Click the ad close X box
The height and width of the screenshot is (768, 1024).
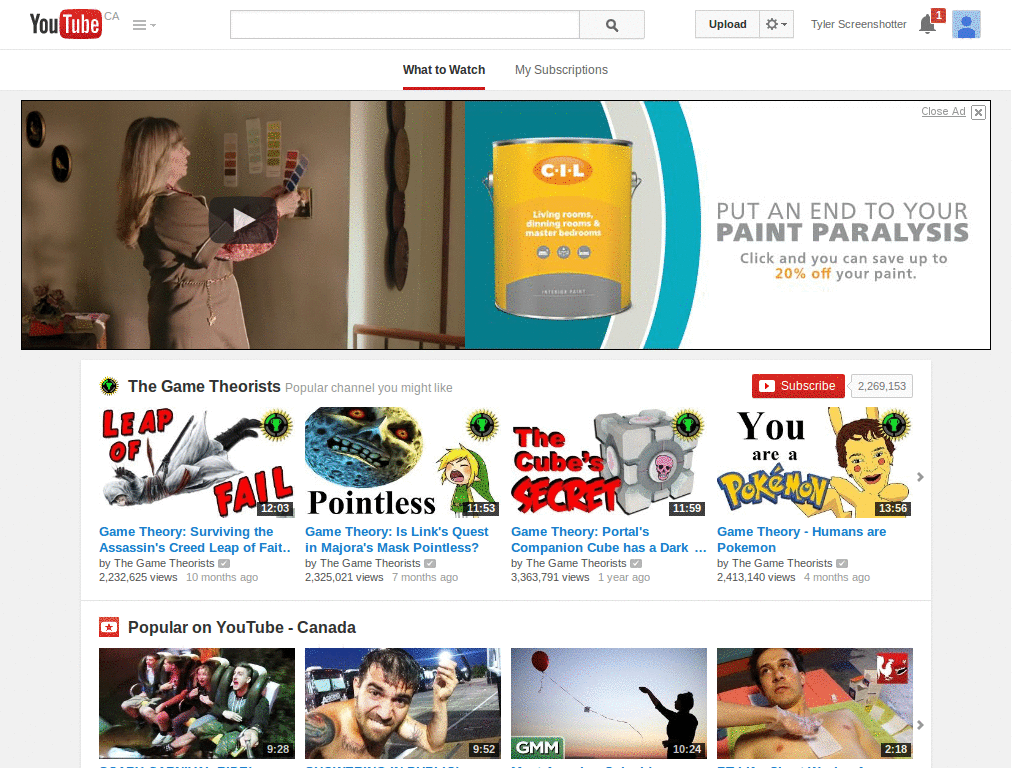tap(978, 112)
